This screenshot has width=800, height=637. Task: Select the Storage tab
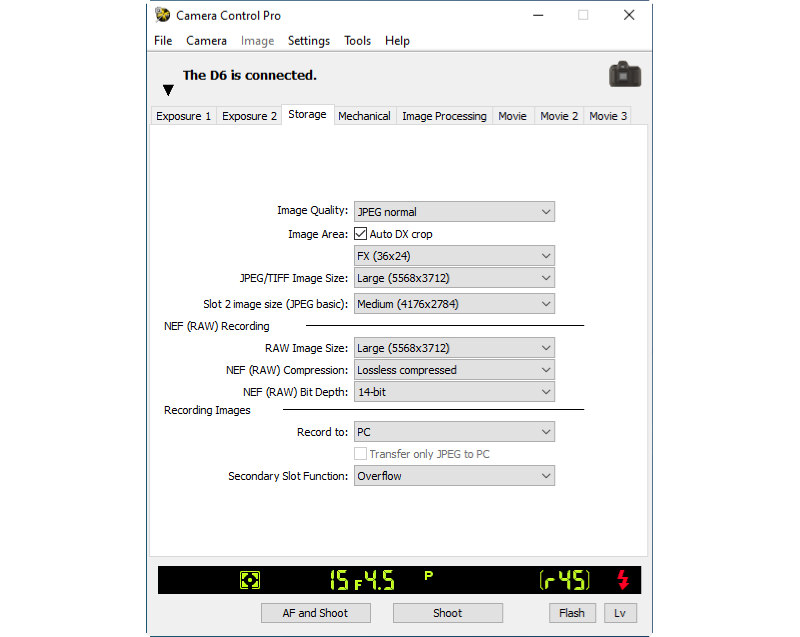[x=307, y=114]
